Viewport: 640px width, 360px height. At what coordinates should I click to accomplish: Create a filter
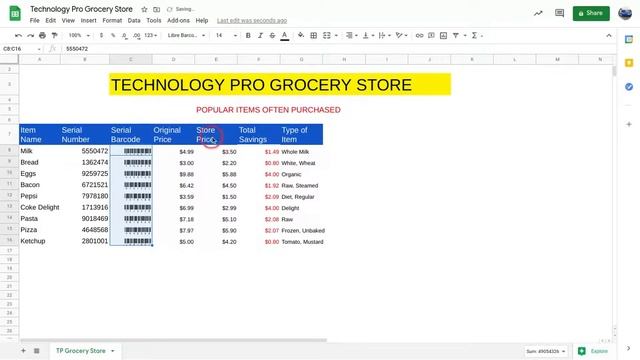(x=456, y=36)
